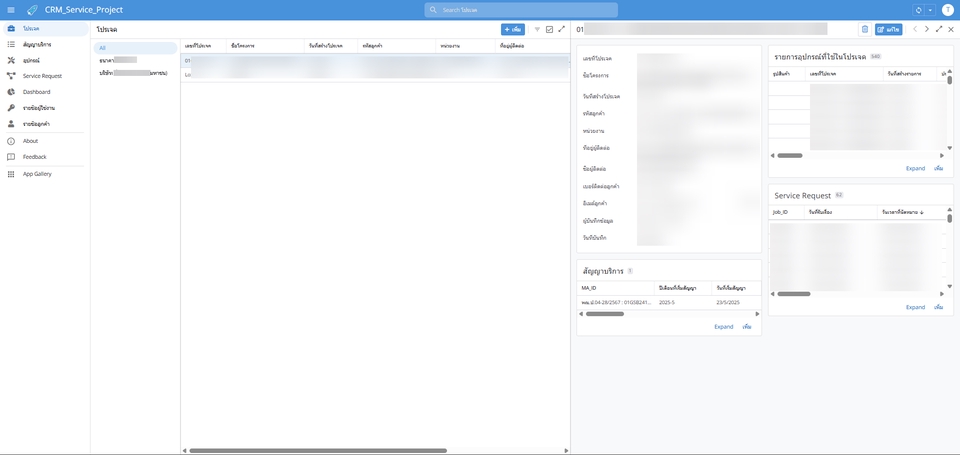Click the vertical scrollbar in Service Request table
This screenshot has height=455, width=960.
tap(950, 219)
